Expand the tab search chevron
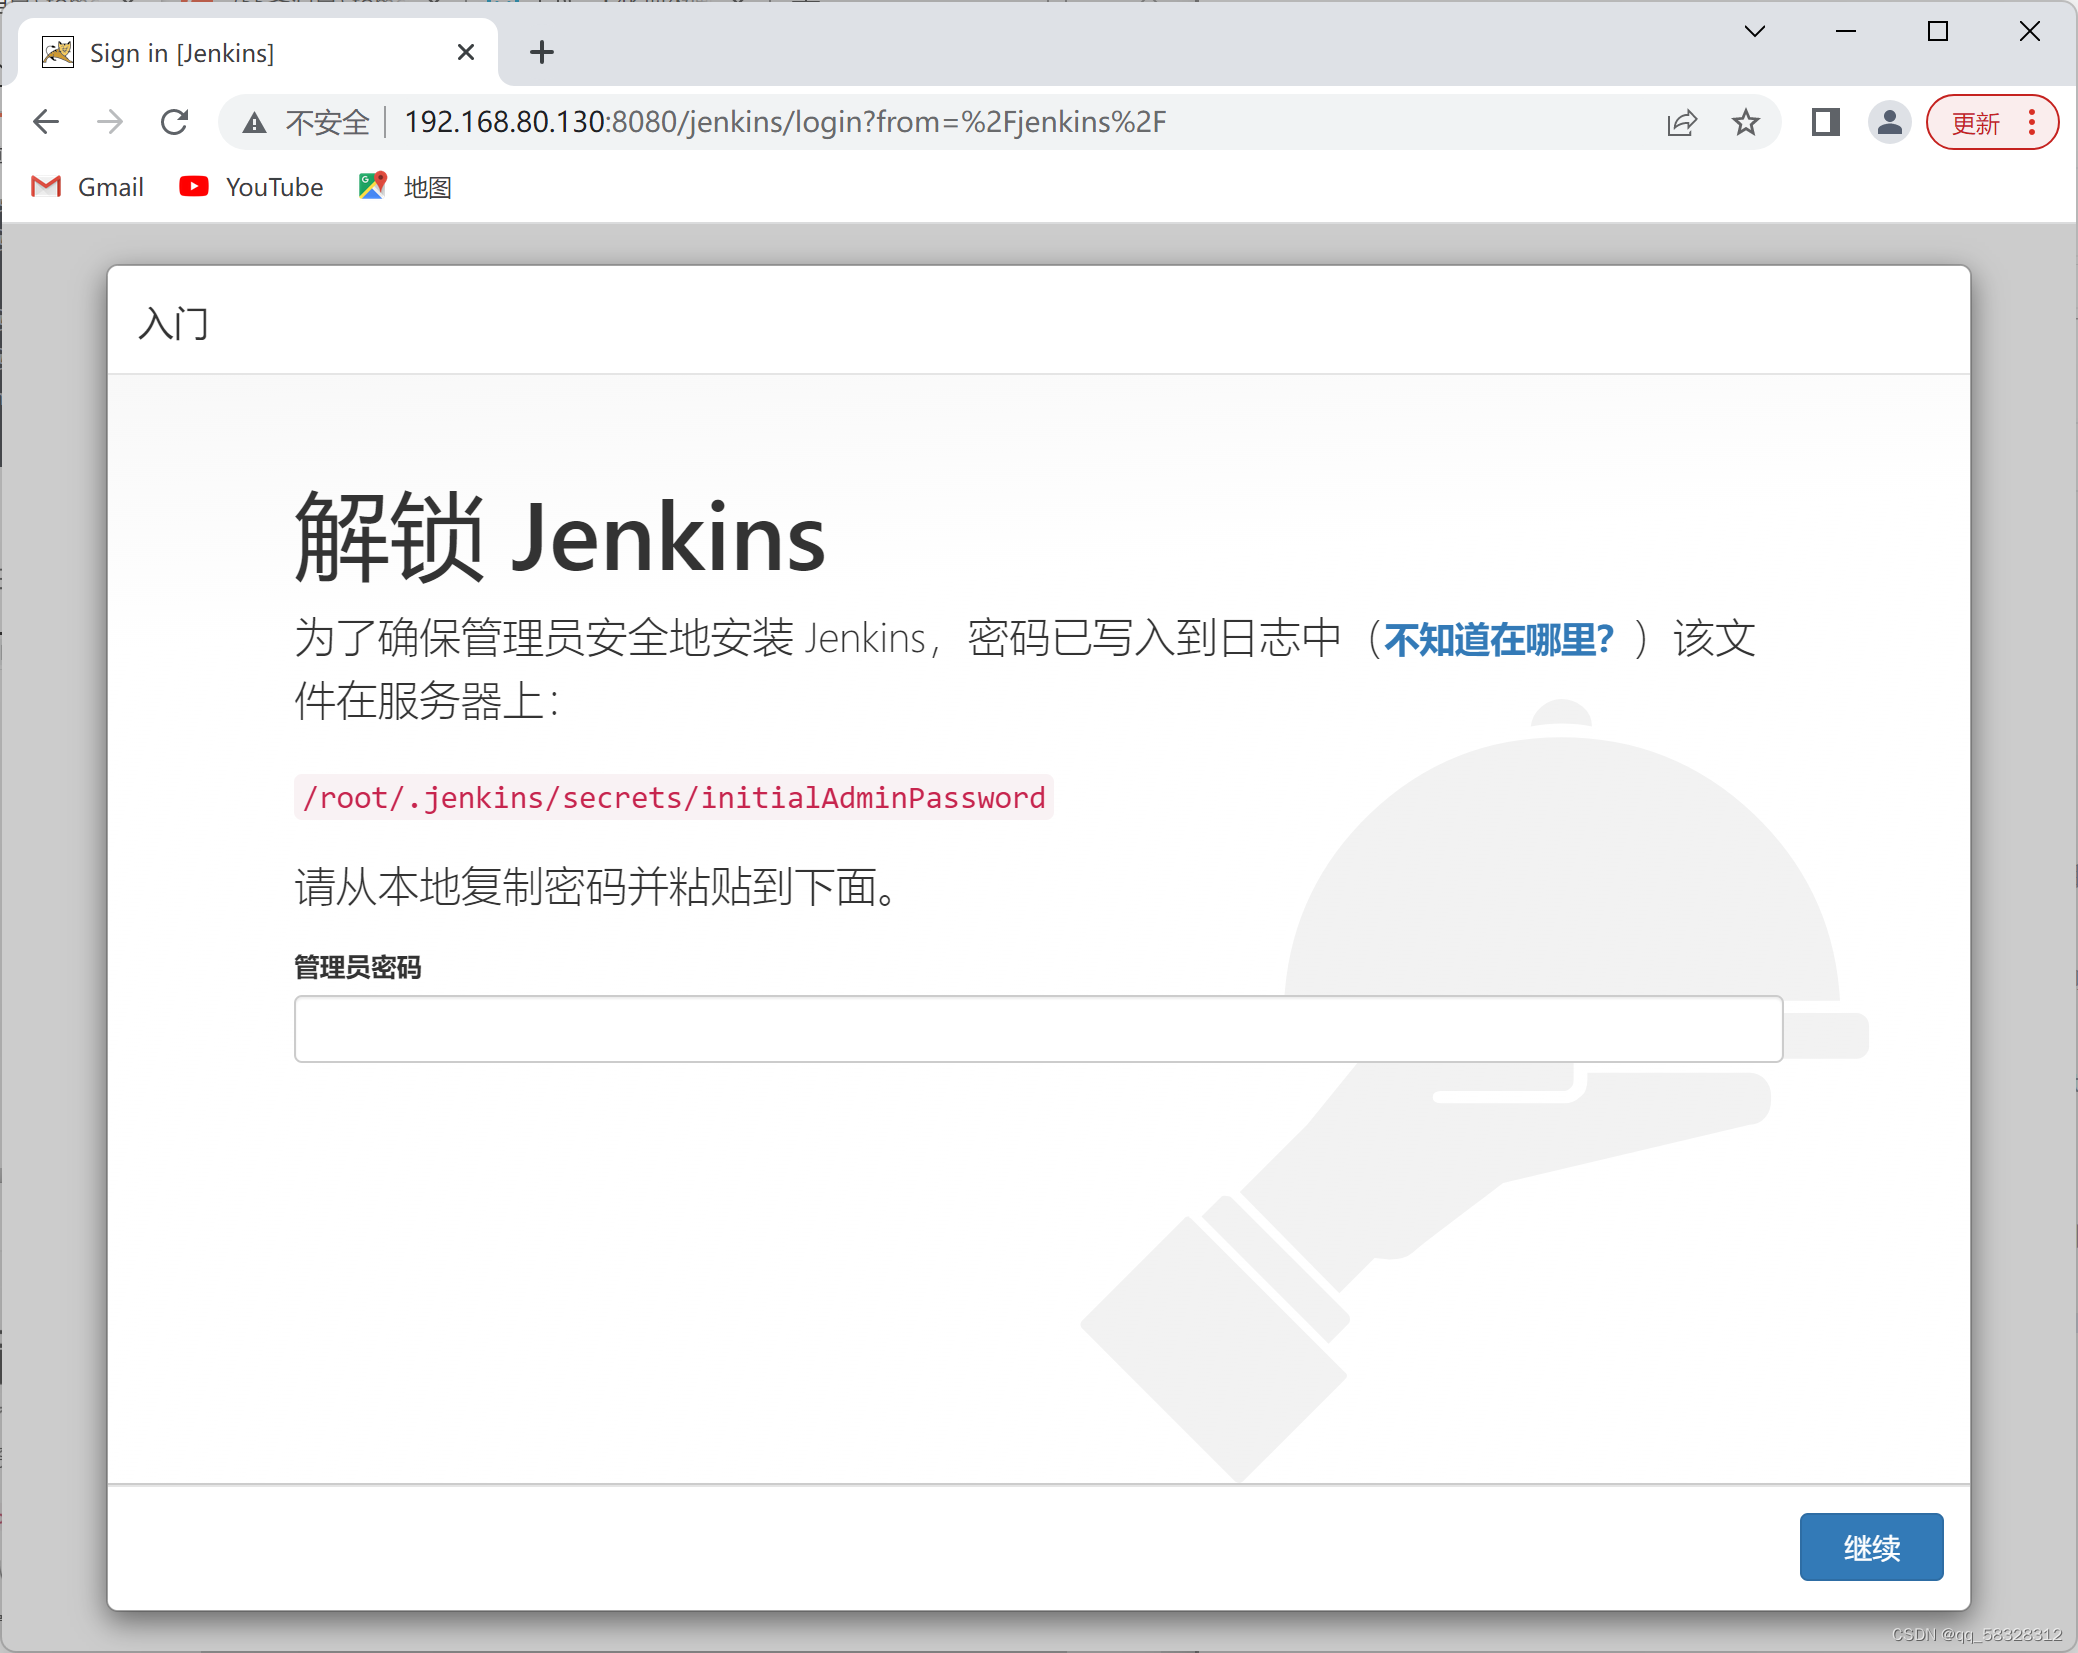The width and height of the screenshot is (2078, 1653). (x=1754, y=31)
